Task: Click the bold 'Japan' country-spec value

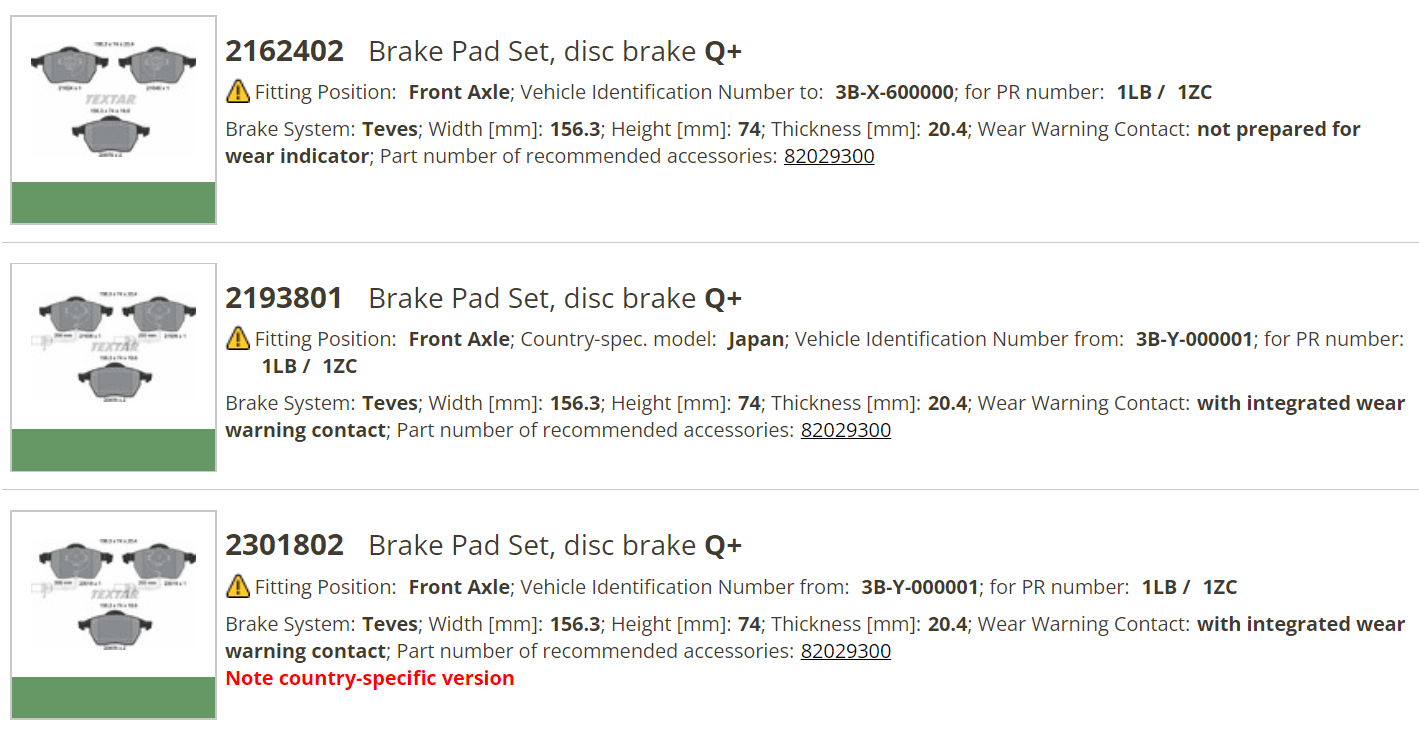Action: click(756, 340)
